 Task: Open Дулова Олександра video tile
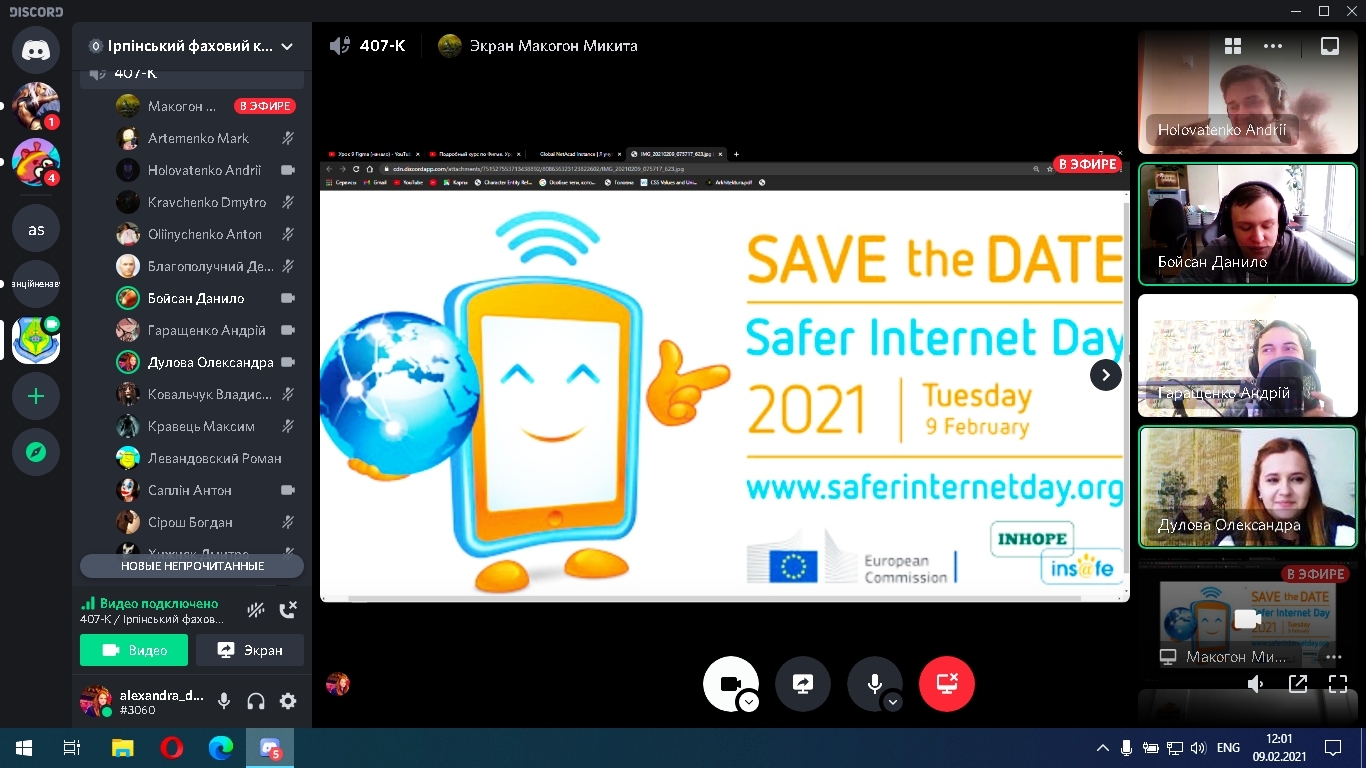point(1248,487)
